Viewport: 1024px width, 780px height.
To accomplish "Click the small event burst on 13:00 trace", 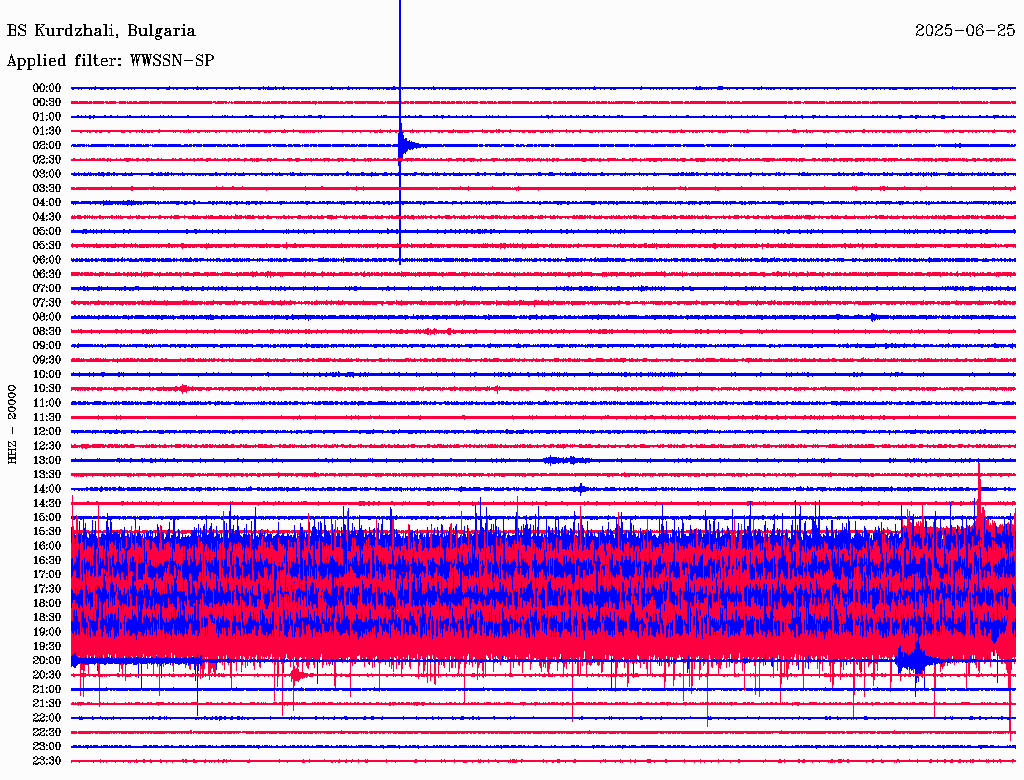I will point(566,460).
